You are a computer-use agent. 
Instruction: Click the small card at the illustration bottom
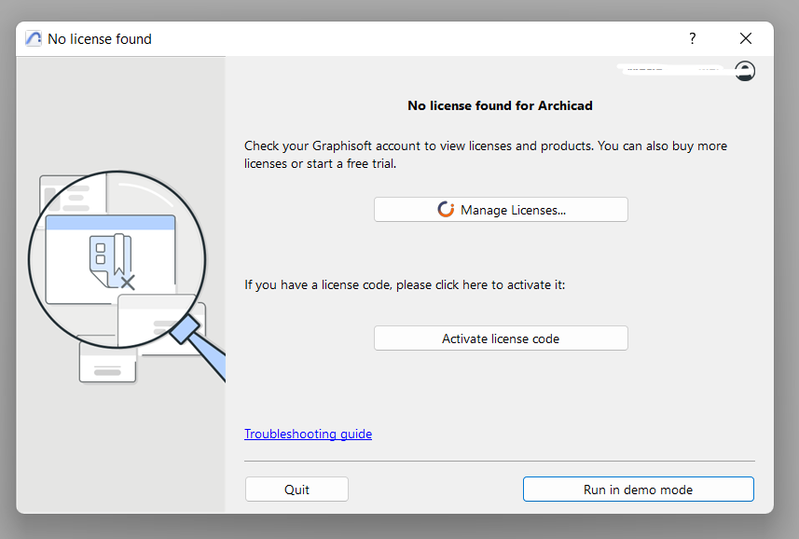(x=106, y=363)
